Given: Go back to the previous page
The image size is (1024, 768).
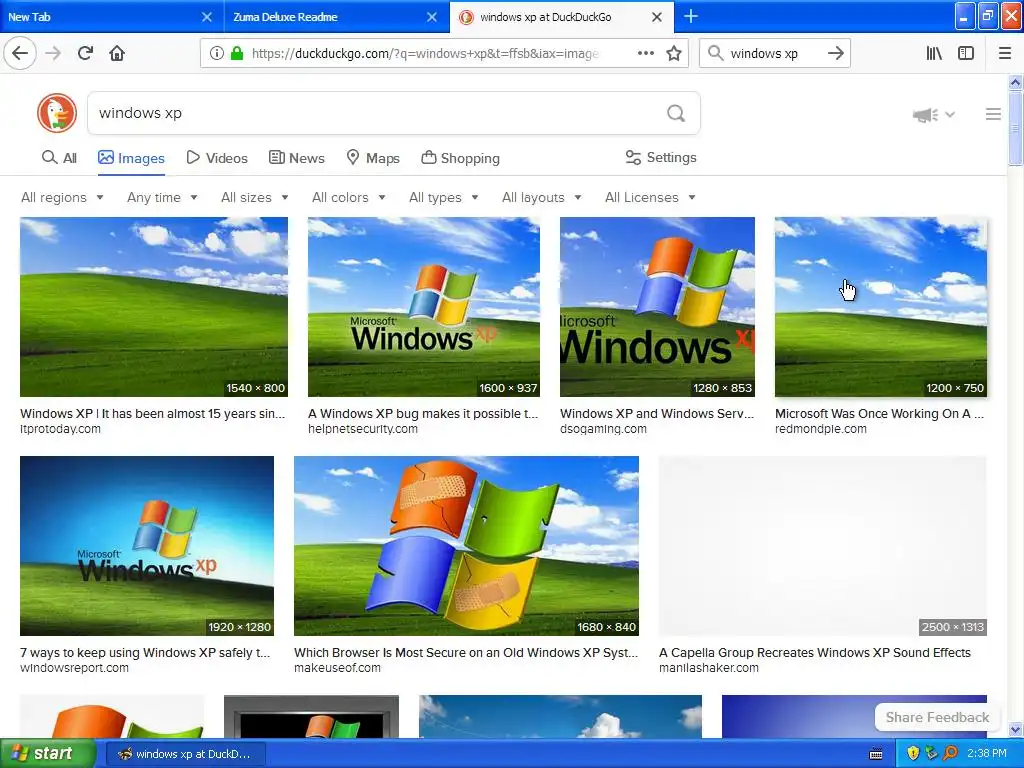Looking at the screenshot, I should tap(20, 54).
